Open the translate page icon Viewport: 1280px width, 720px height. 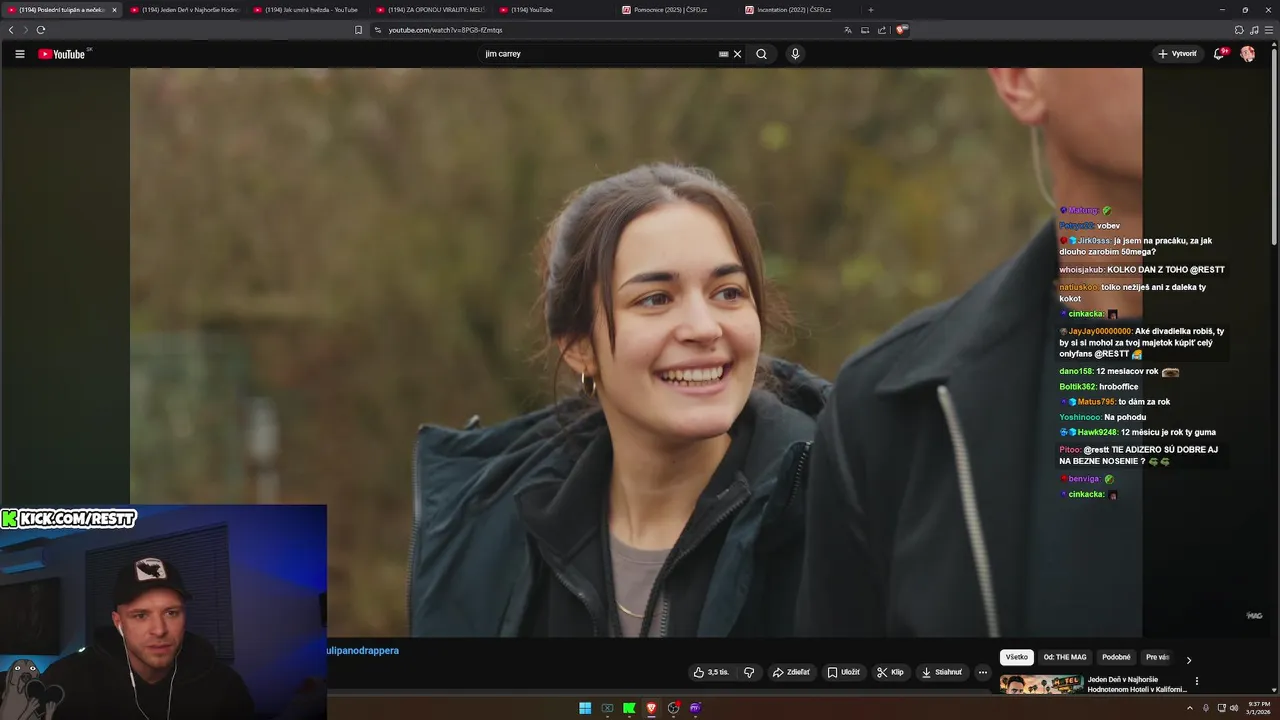[x=848, y=30]
